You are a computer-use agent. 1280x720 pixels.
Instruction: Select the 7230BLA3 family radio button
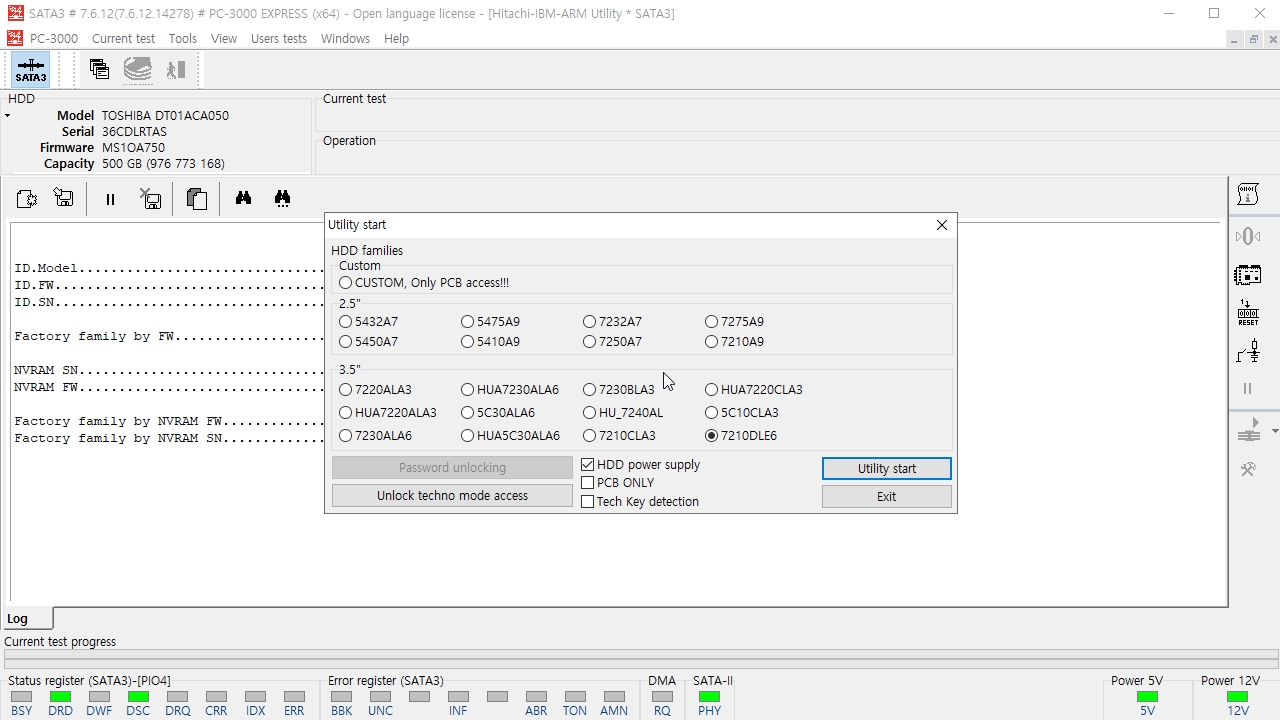589,390
